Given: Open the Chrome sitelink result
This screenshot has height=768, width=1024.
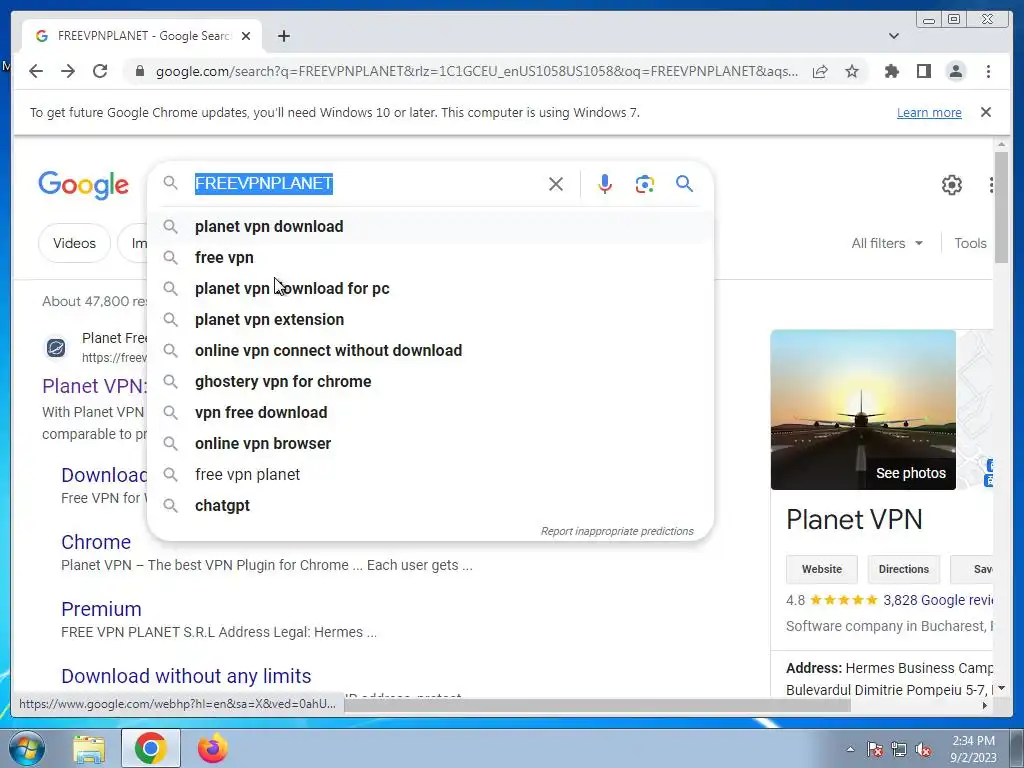Looking at the screenshot, I should point(96,542).
